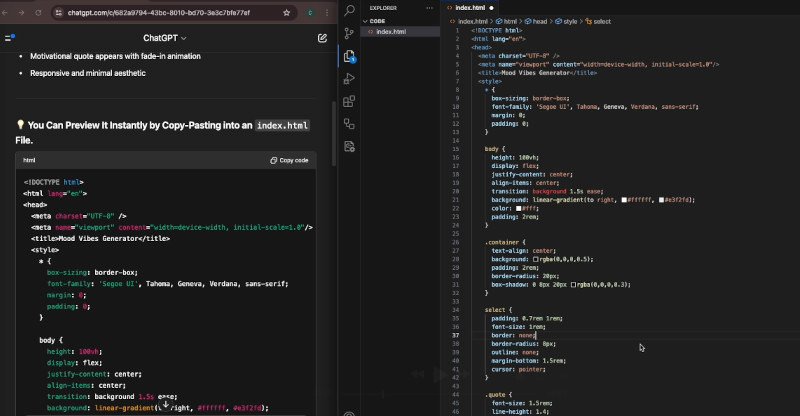
Task: Click line number 1 in editor gutter
Action: click(x=457, y=31)
